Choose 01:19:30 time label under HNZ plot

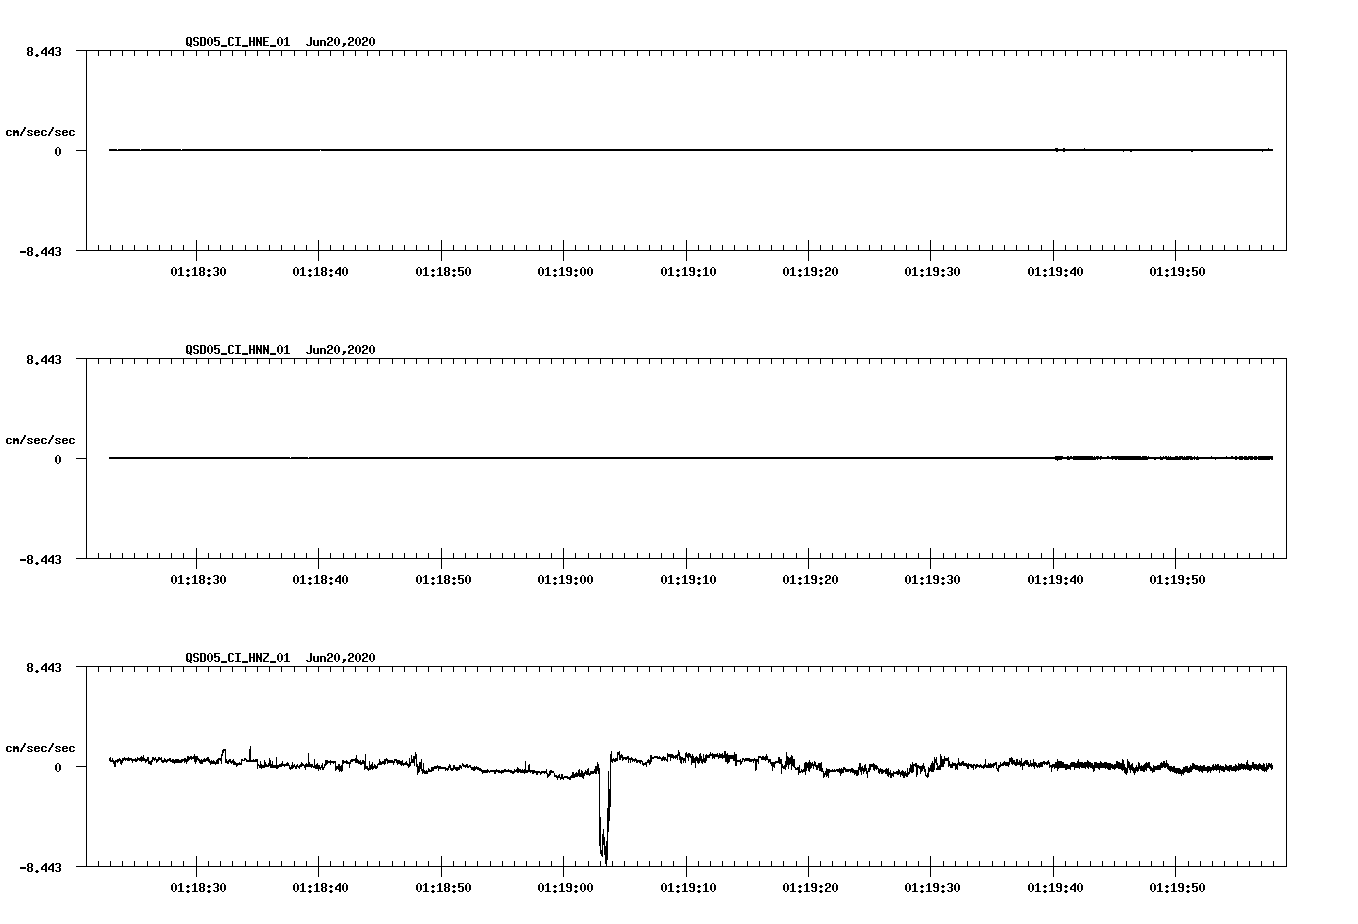pyautogui.click(x=932, y=888)
